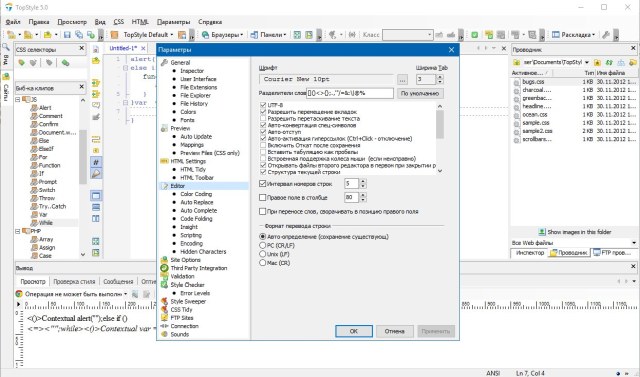Image resolution: width=640 pixels, height=377 pixels.
Task: Toggle the UTF-8 checkbox
Action: [263, 105]
